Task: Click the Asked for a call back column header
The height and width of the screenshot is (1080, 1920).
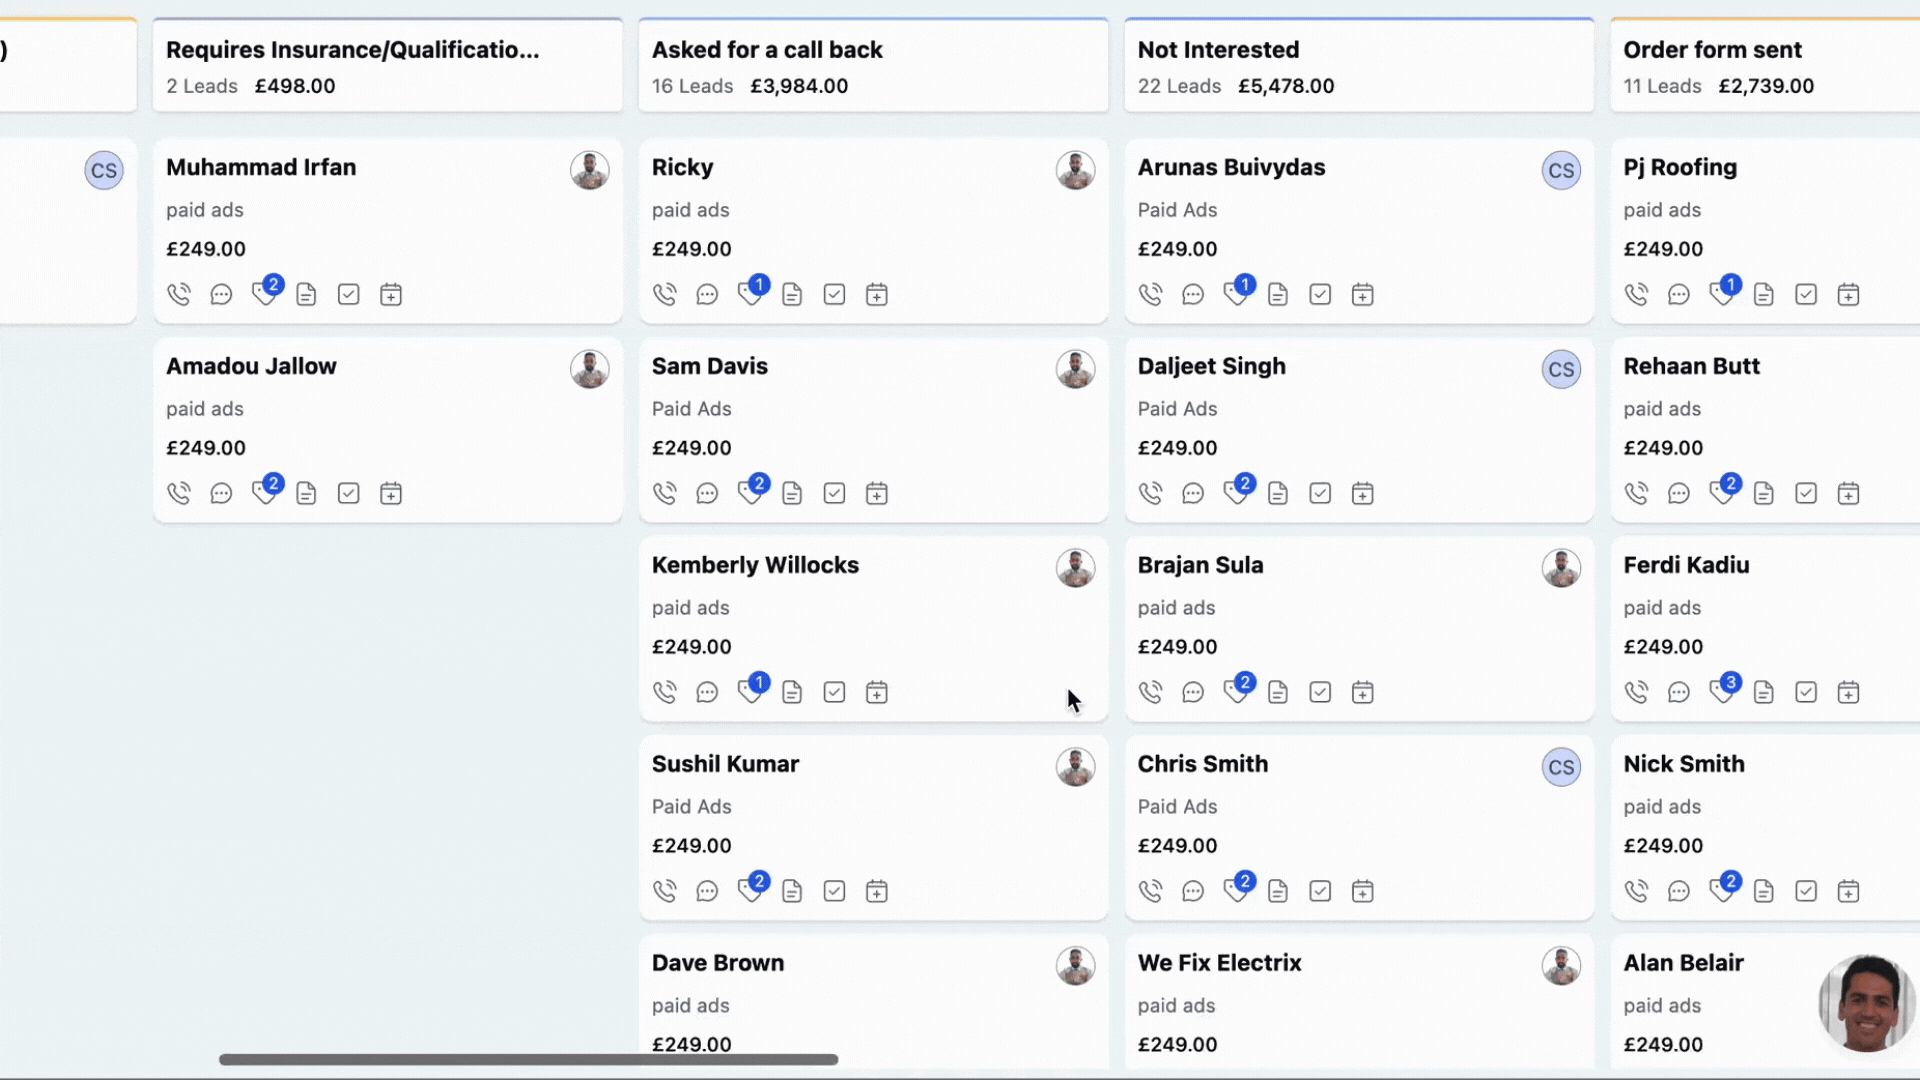Action: click(767, 50)
